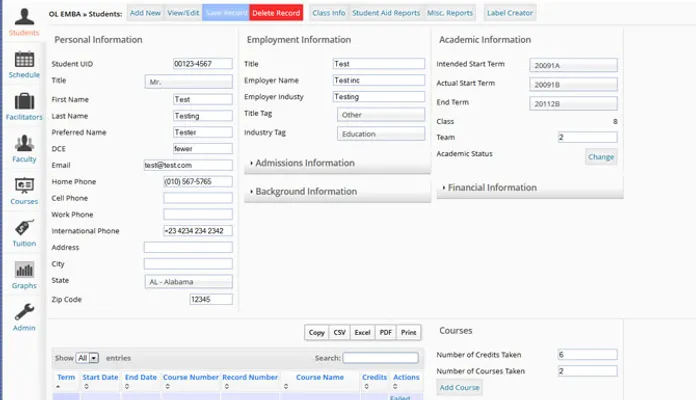Image resolution: width=696 pixels, height=400 pixels.
Task: Open the Student Aid Reports tab
Action: (x=386, y=13)
